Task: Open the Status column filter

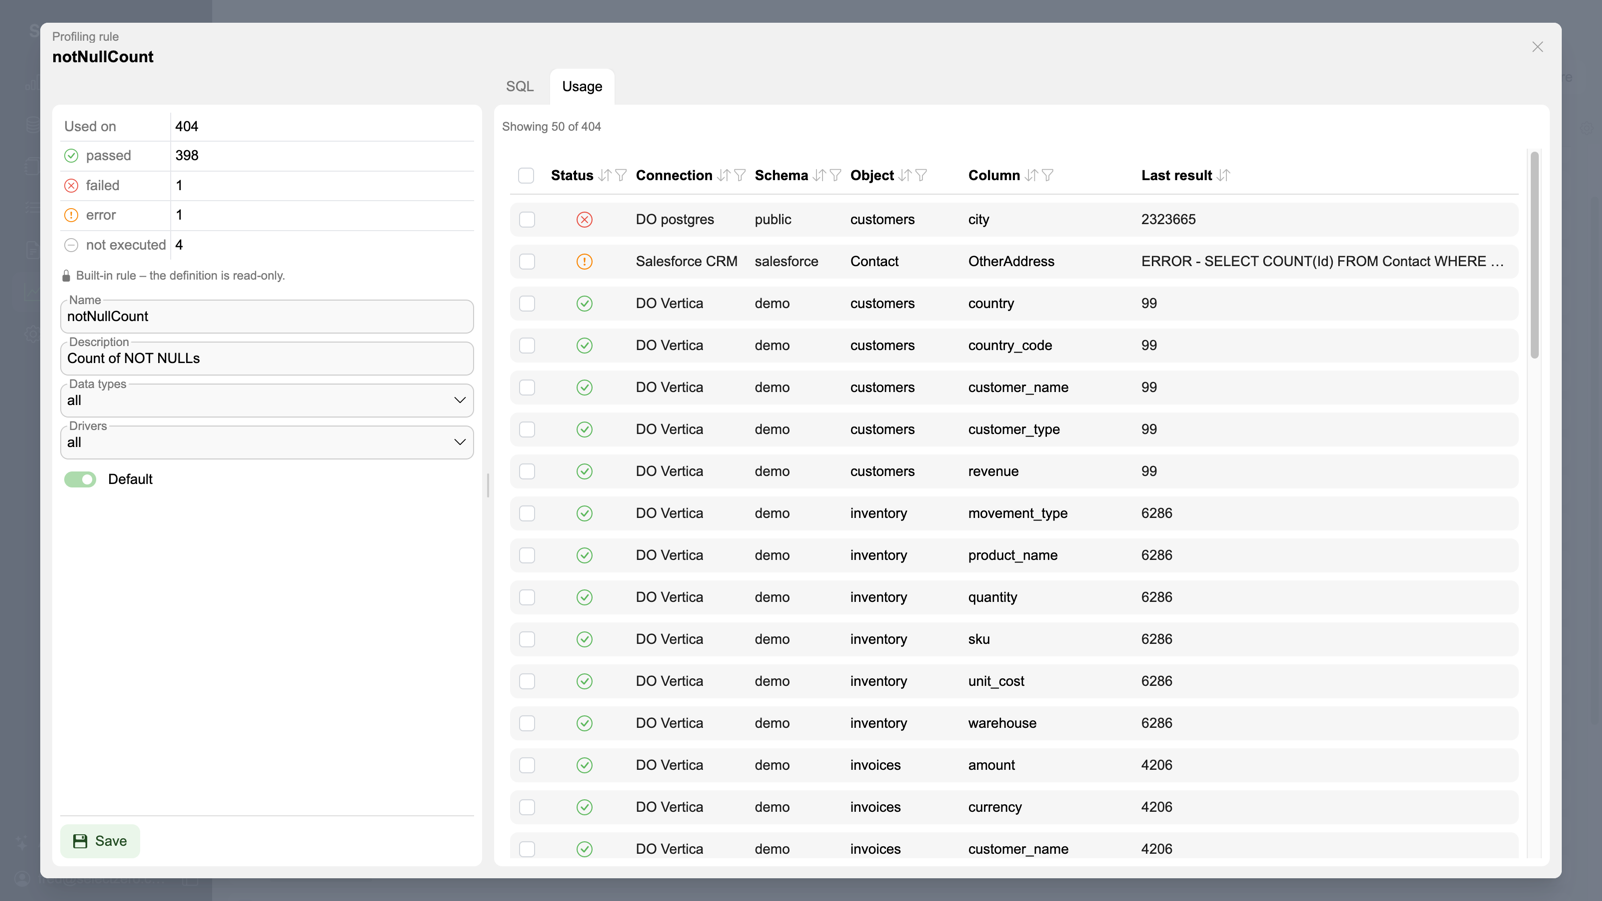Action: pyautogui.click(x=621, y=175)
